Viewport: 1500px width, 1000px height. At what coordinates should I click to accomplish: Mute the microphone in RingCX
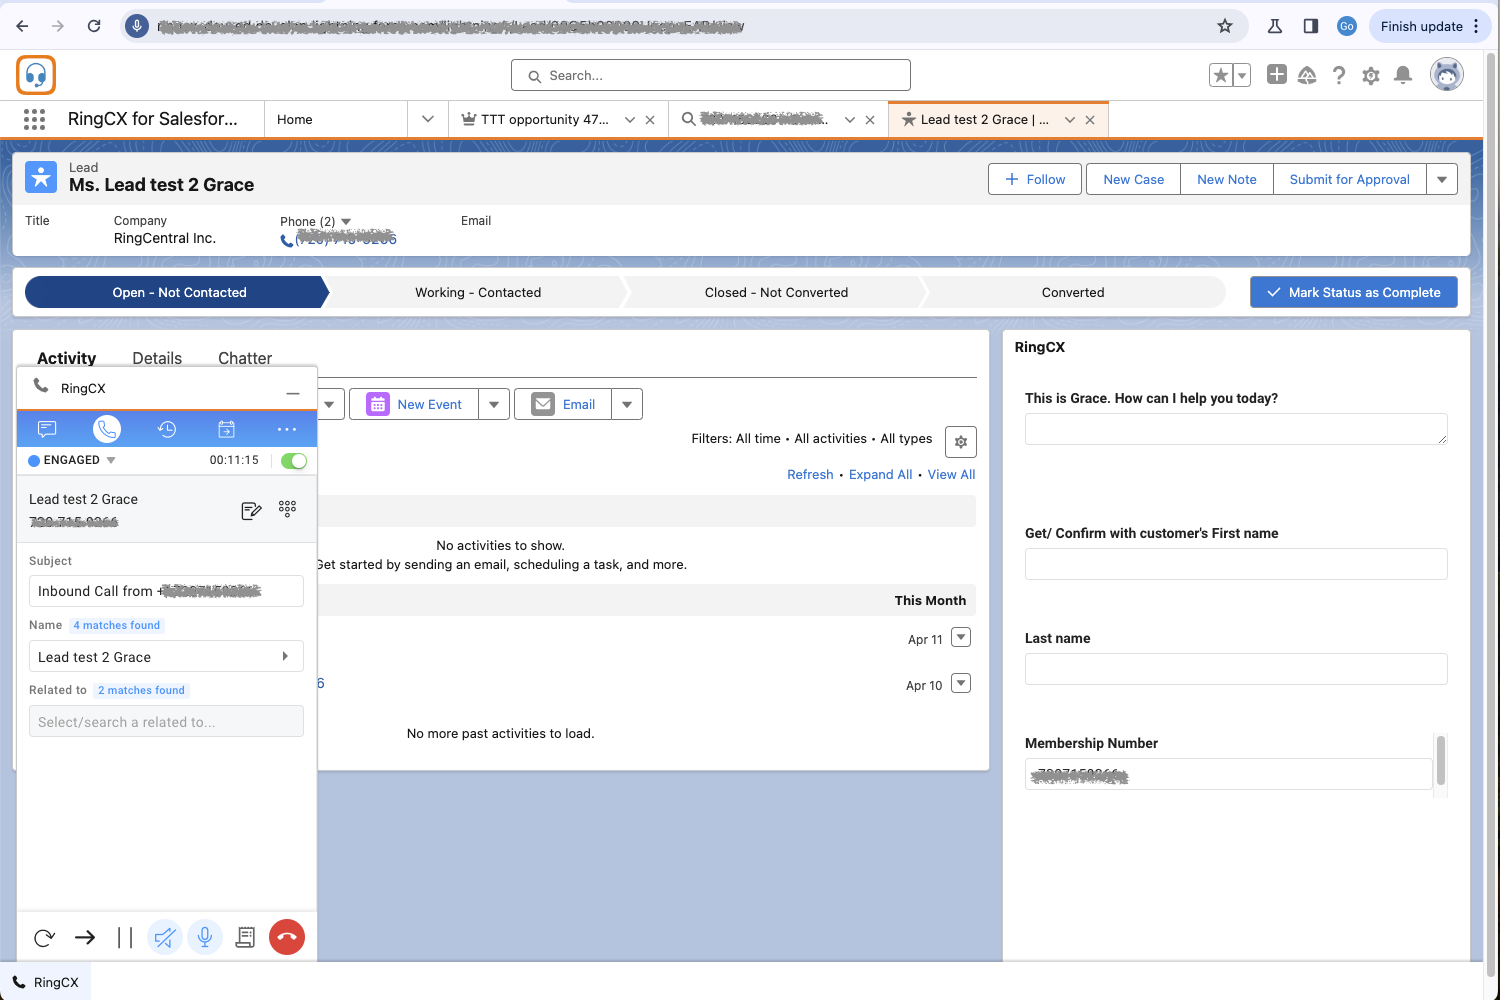point(205,937)
